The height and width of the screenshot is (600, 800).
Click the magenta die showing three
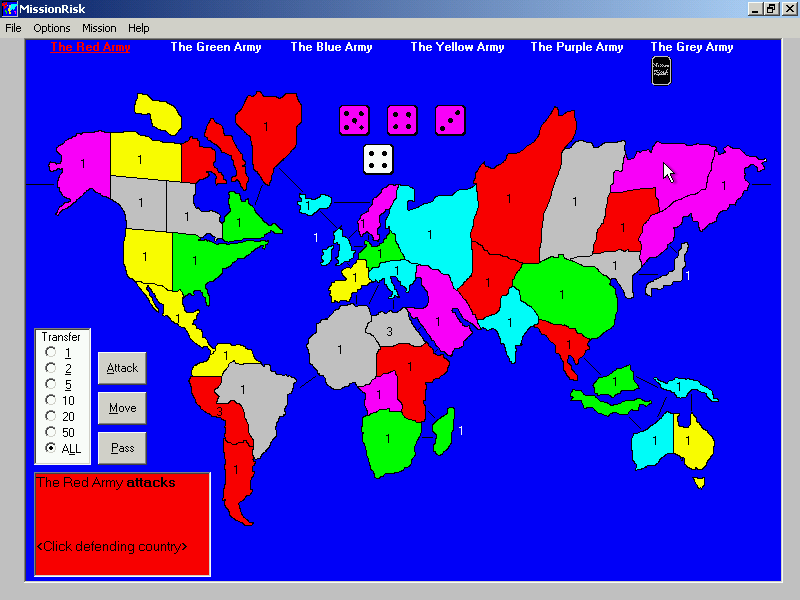[x=450, y=120]
